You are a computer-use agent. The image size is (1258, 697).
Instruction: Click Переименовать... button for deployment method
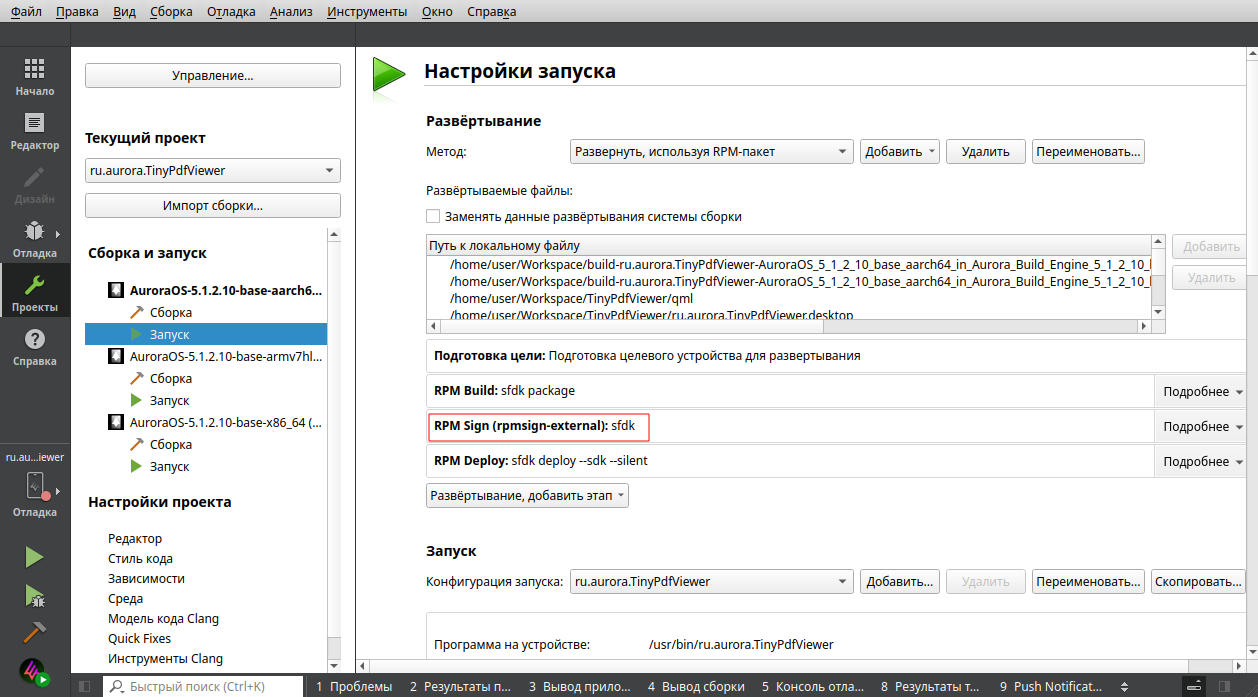point(1088,152)
